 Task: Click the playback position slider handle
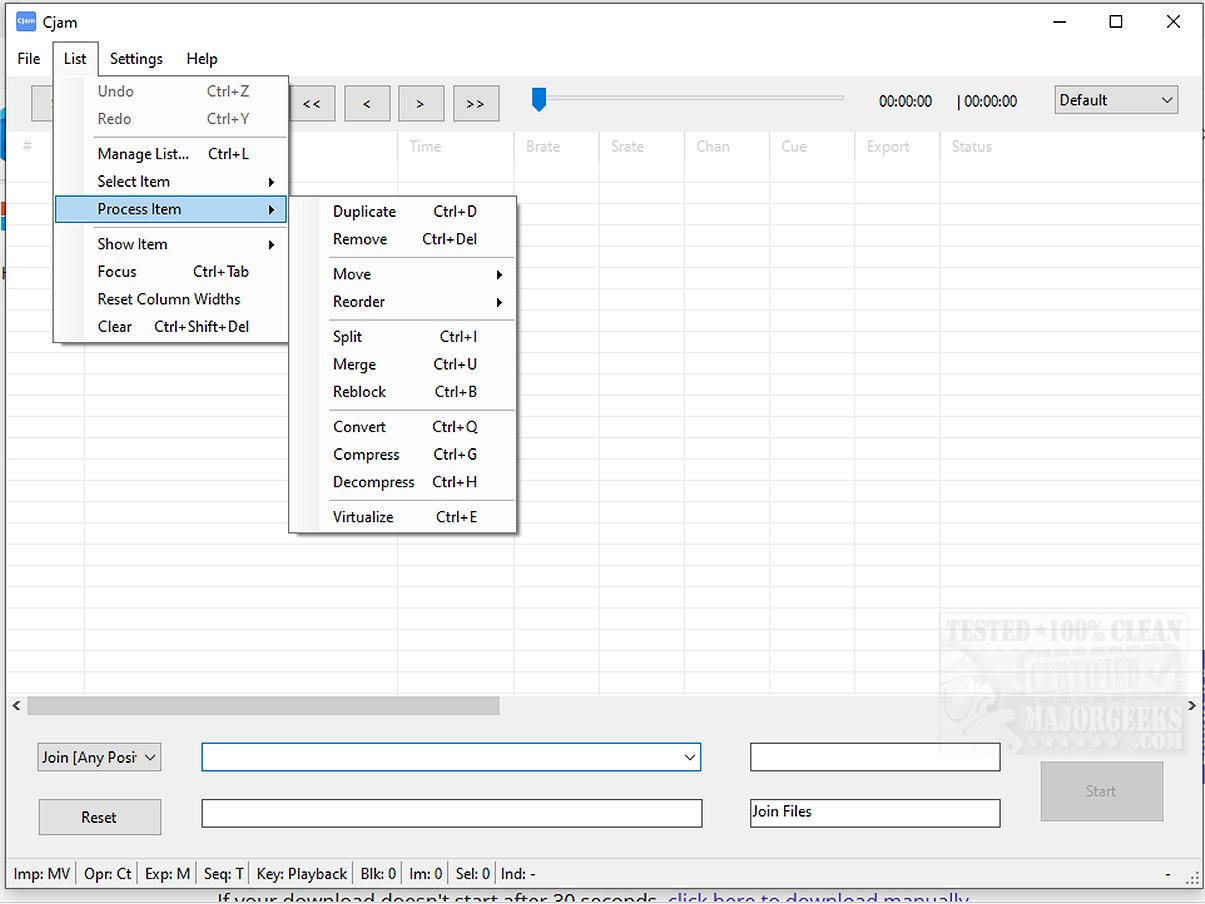[539, 98]
